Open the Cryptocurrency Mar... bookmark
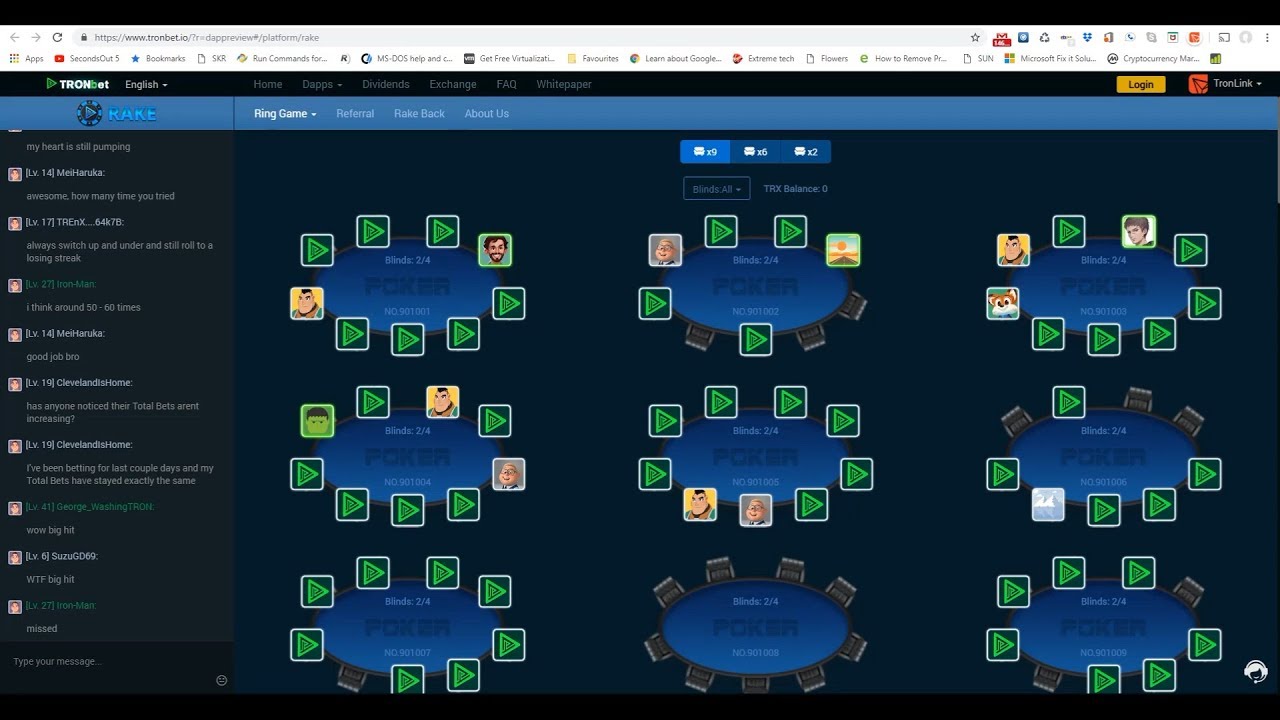1280x720 pixels. (x=1153, y=58)
